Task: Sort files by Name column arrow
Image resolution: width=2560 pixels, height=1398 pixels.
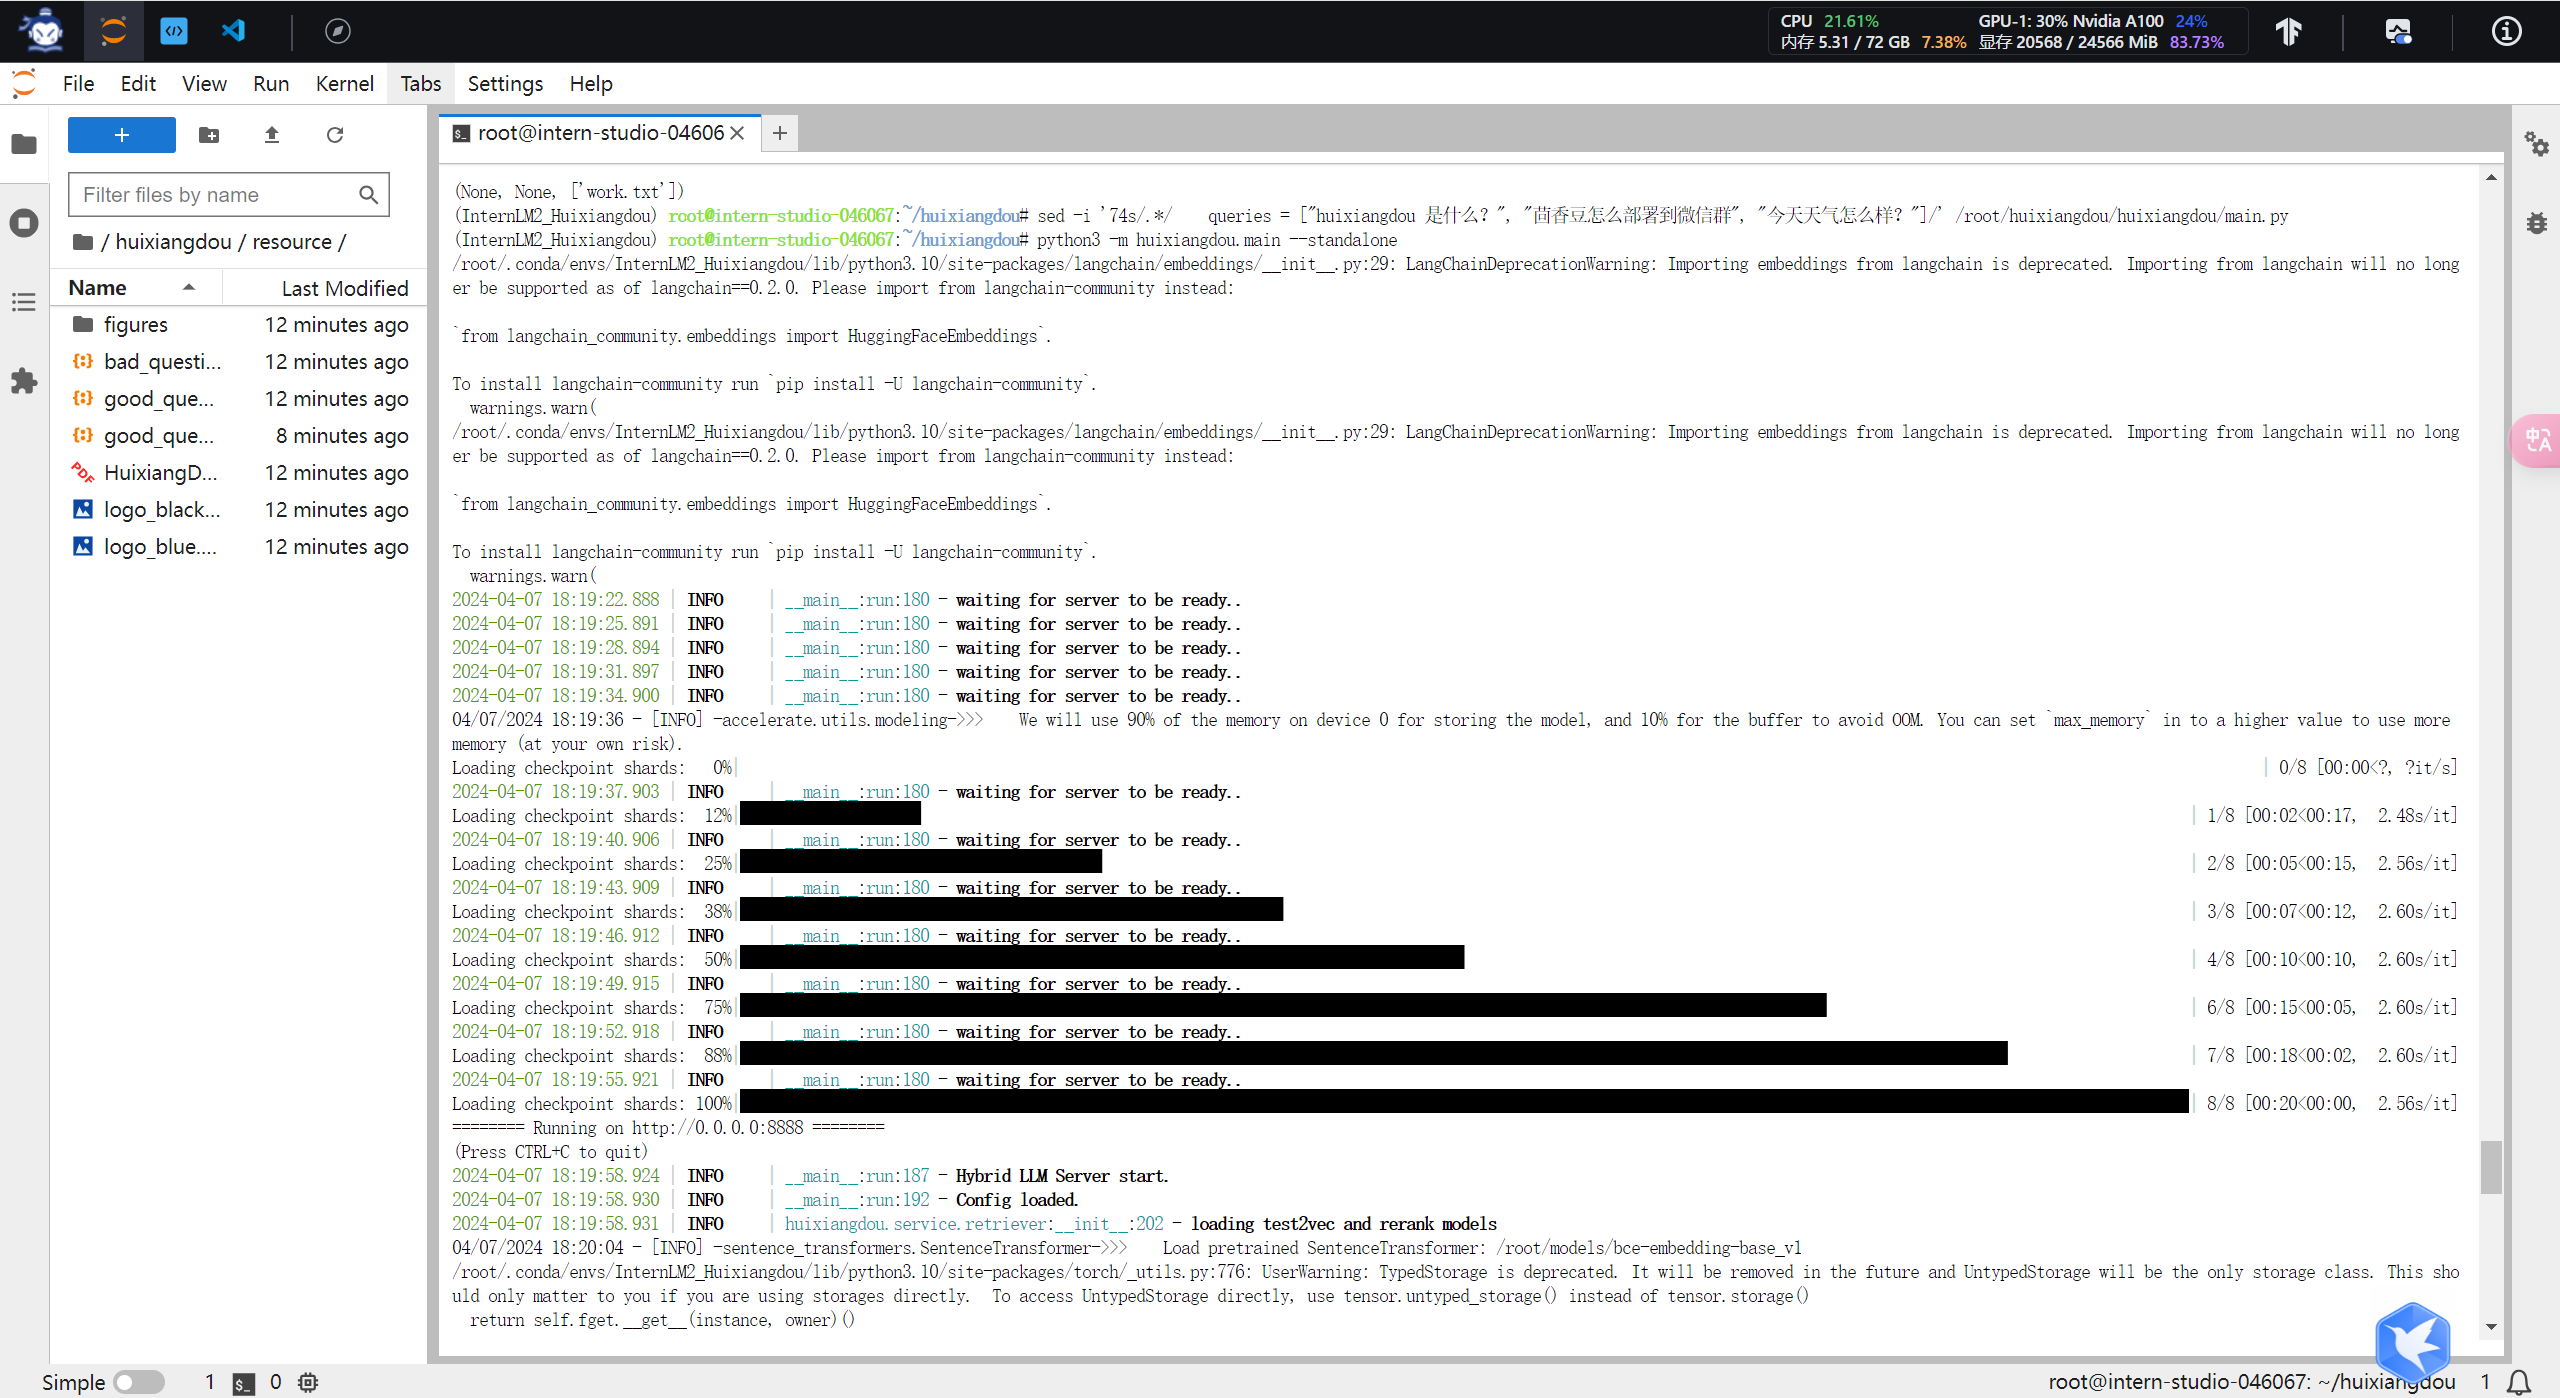Action: [188, 288]
